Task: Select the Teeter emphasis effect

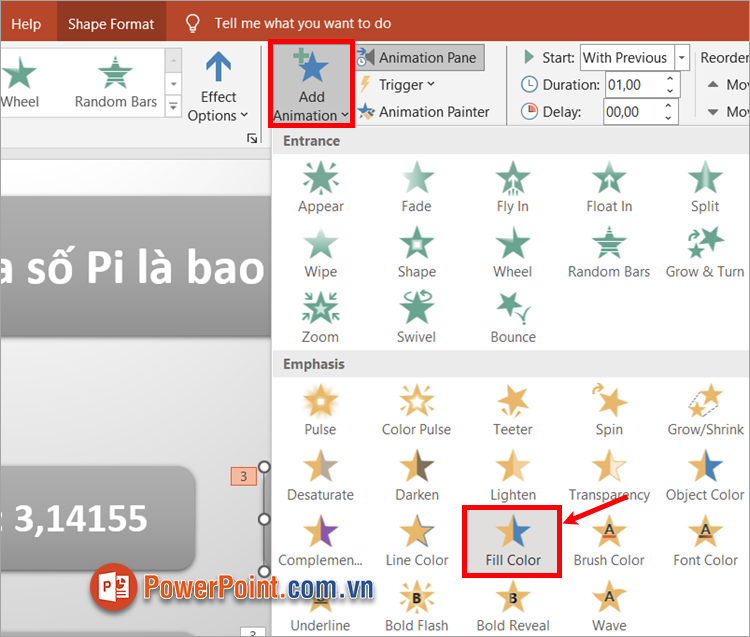Action: (512, 410)
